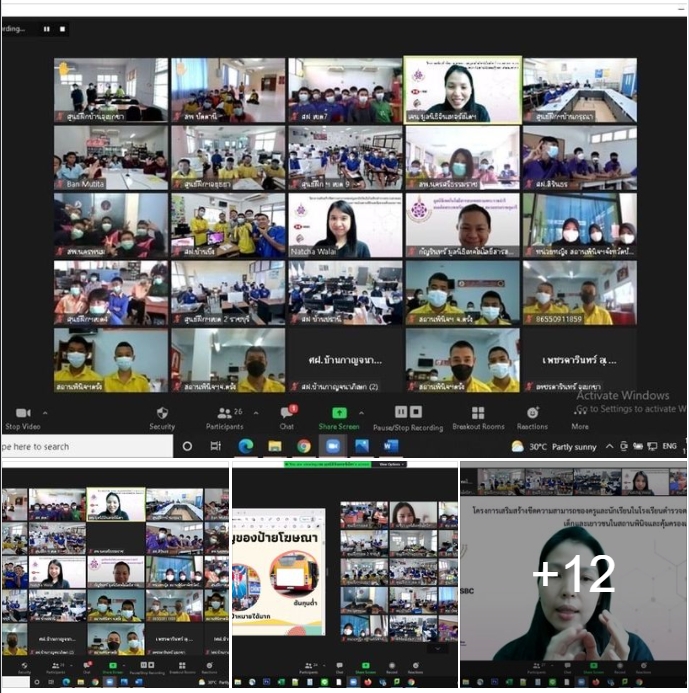The image size is (689, 693).
Task: Open Task View on the taskbar
Action: (x=216, y=446)
